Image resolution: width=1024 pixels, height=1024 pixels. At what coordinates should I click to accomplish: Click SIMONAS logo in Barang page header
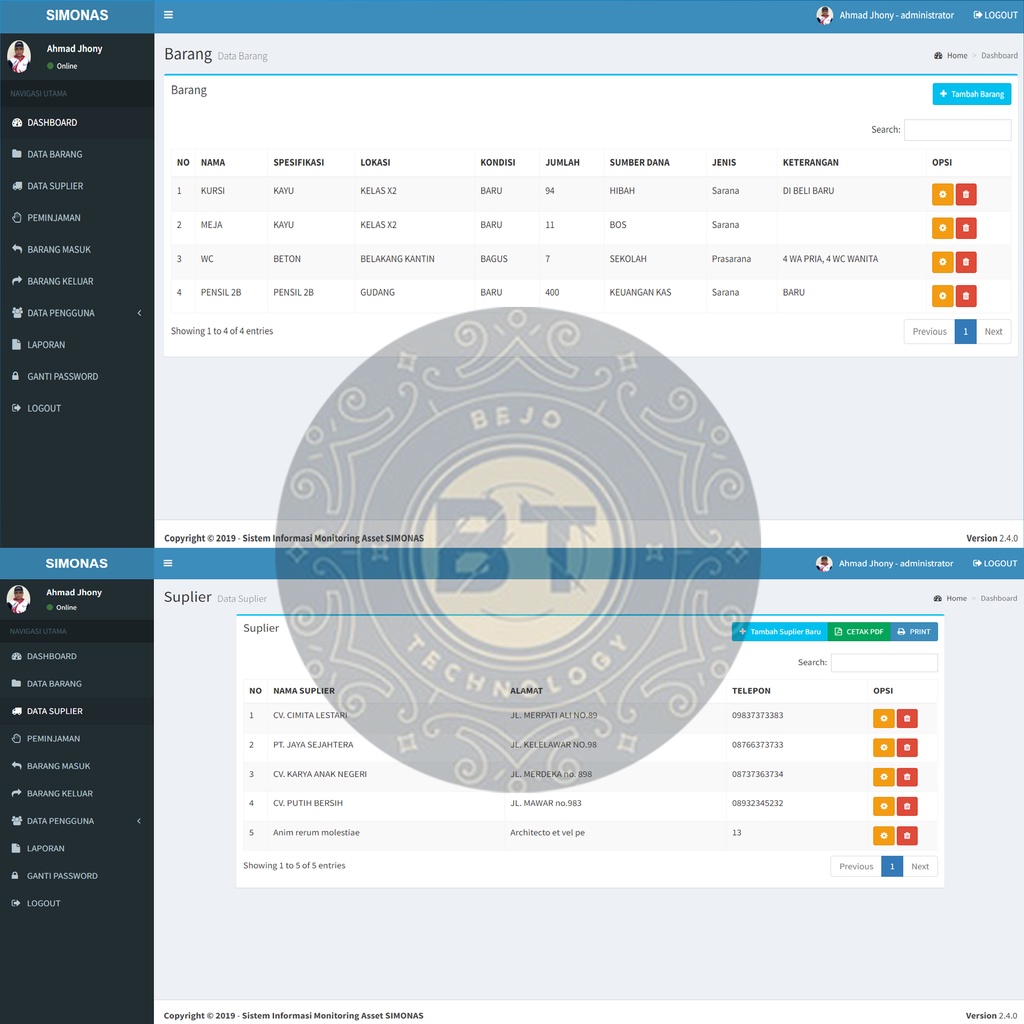pyautogui.click(x=77, y=15)
